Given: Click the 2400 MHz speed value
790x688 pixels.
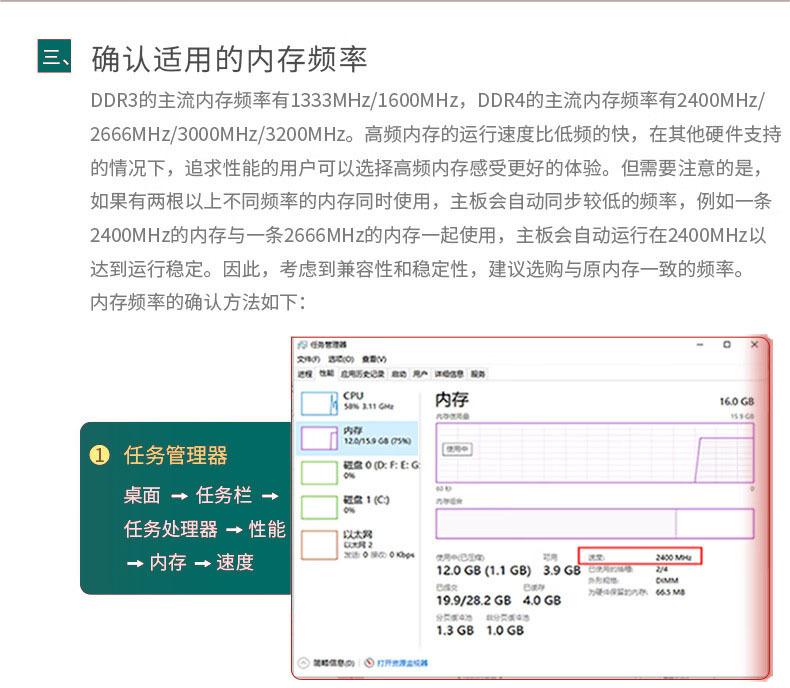Looking at the screenshot, I should 674,558.
